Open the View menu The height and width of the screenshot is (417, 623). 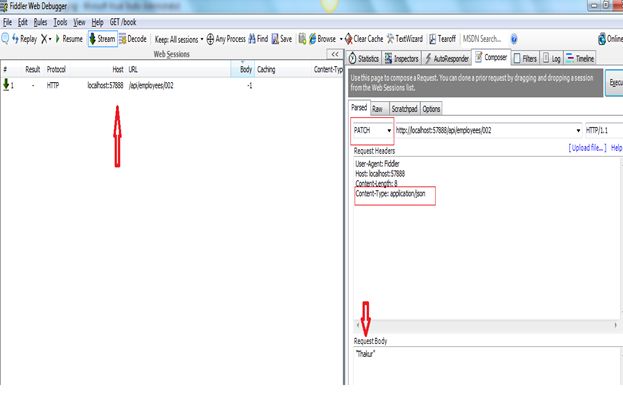click(x=79, y=22)
